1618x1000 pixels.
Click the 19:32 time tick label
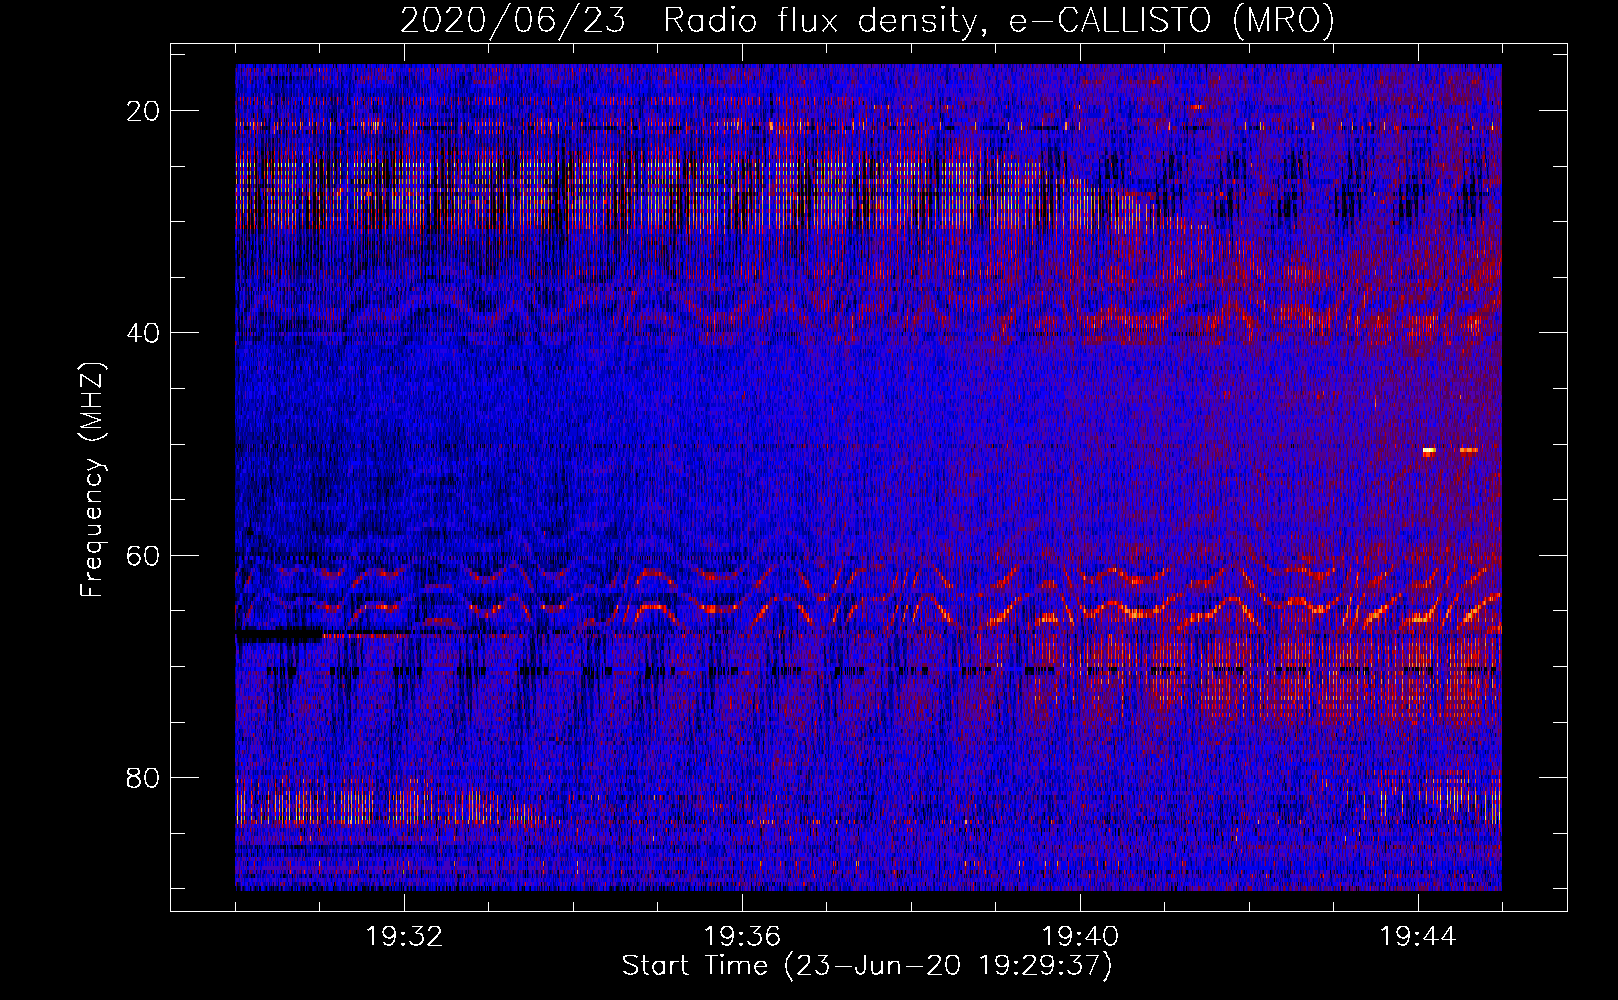point(404,937)
